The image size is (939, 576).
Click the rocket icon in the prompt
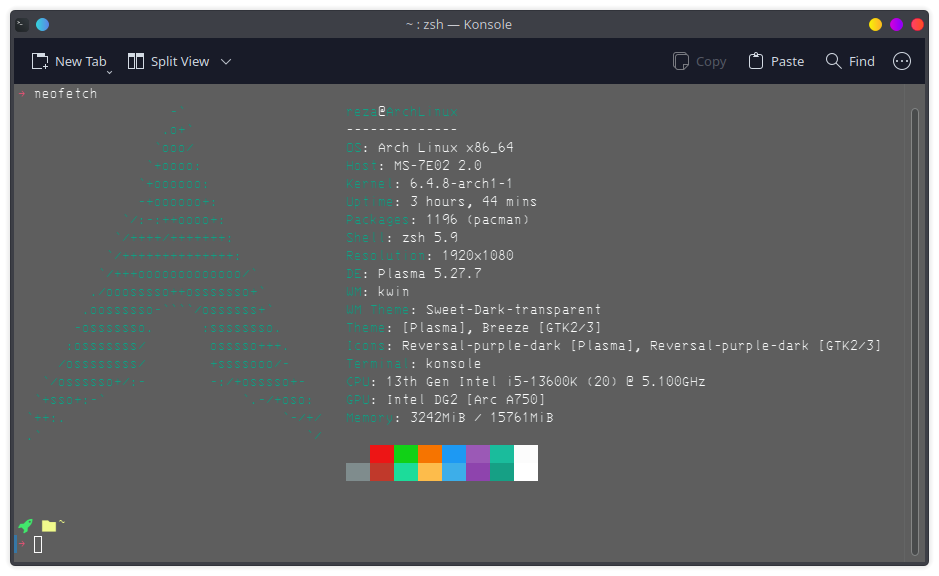click(26, 526)
